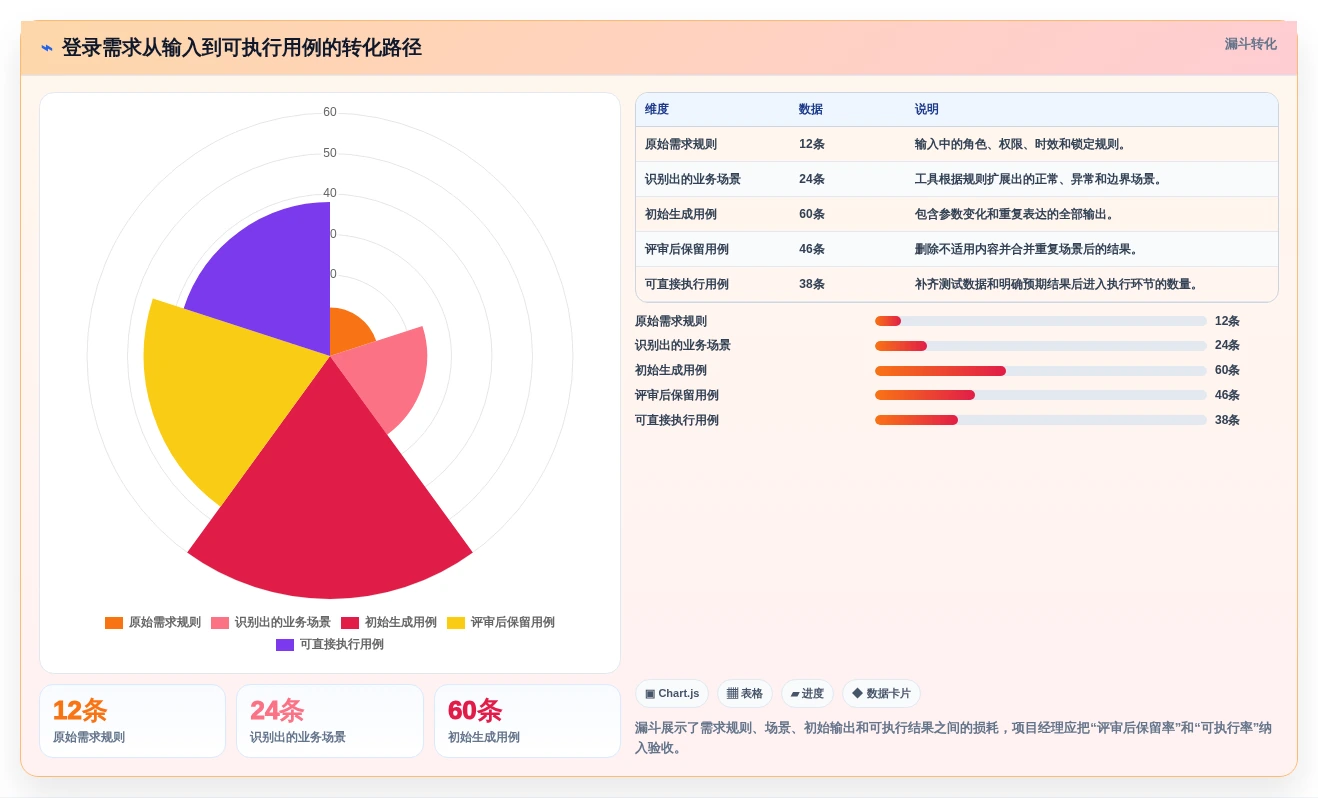Click the chart axis label 60
This screenshot has height=798, width=1318.
[x=330, y=112]
